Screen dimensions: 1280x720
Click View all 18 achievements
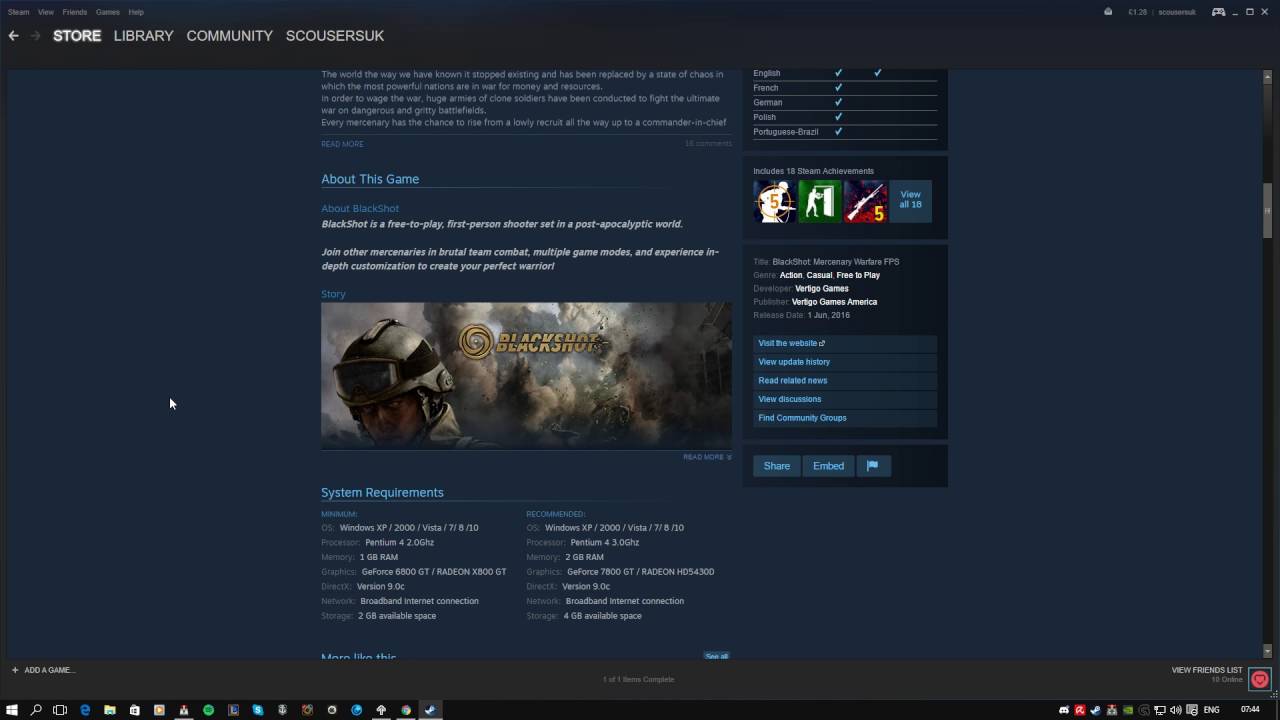(910, 200)
